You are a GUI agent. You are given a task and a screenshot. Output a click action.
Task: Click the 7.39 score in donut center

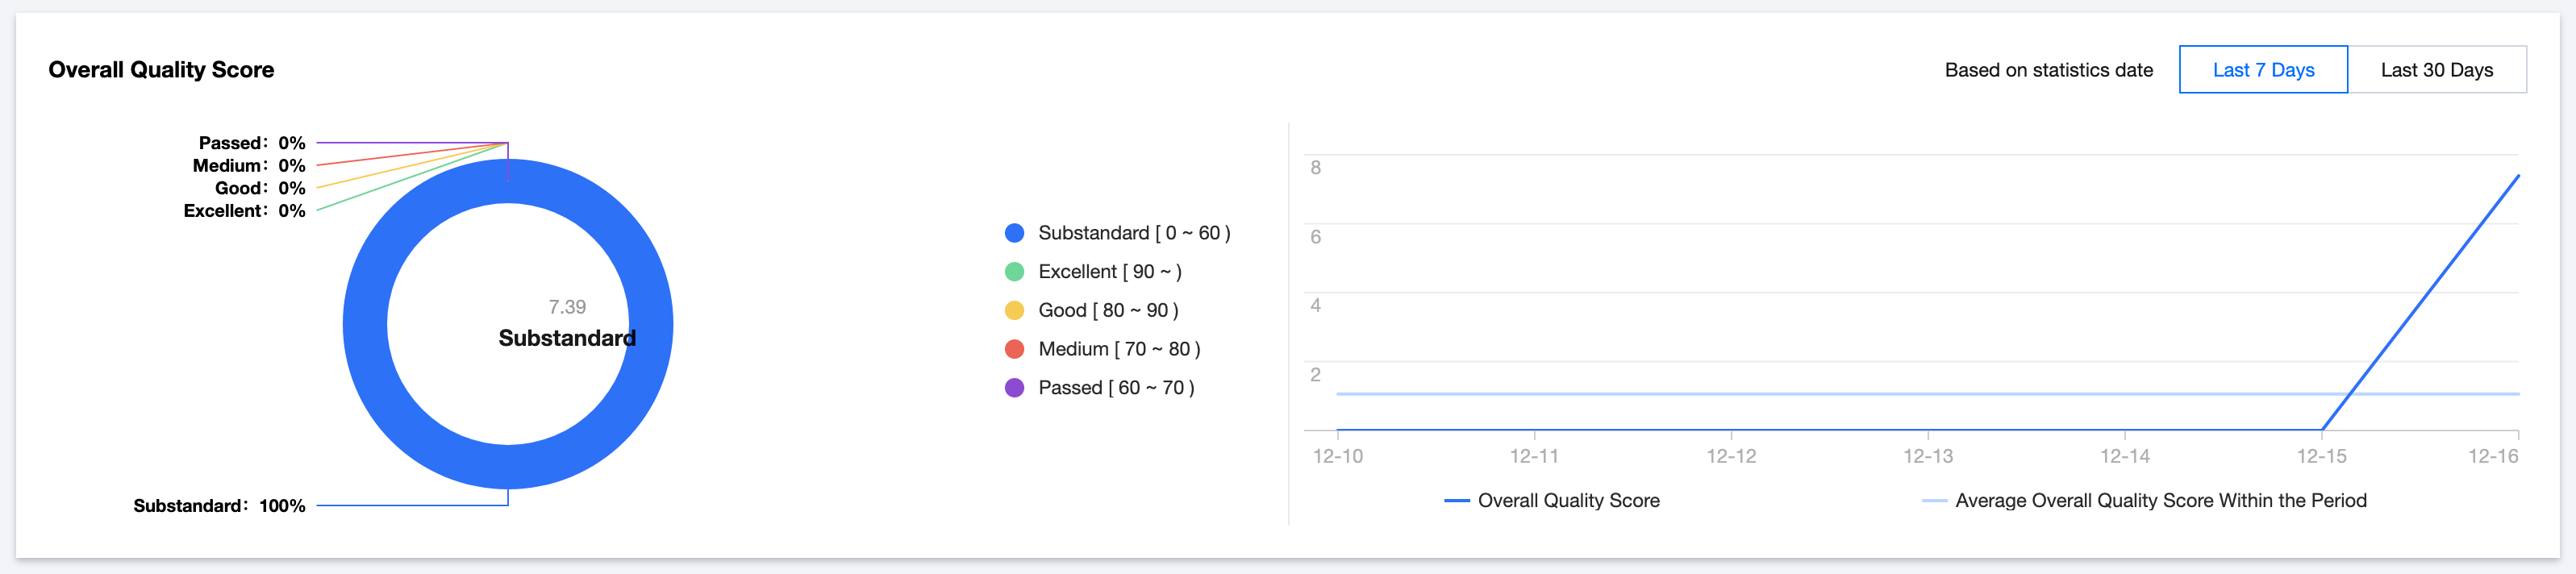567,307
